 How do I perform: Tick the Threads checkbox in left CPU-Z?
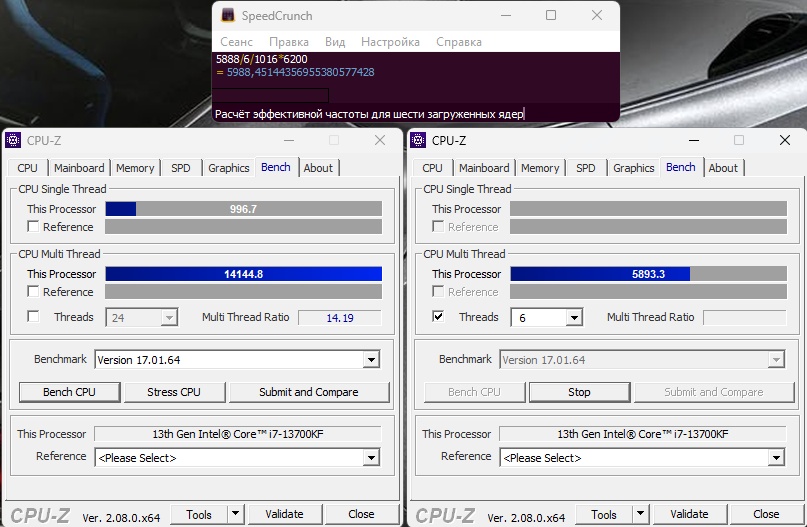tap(33, 316)
